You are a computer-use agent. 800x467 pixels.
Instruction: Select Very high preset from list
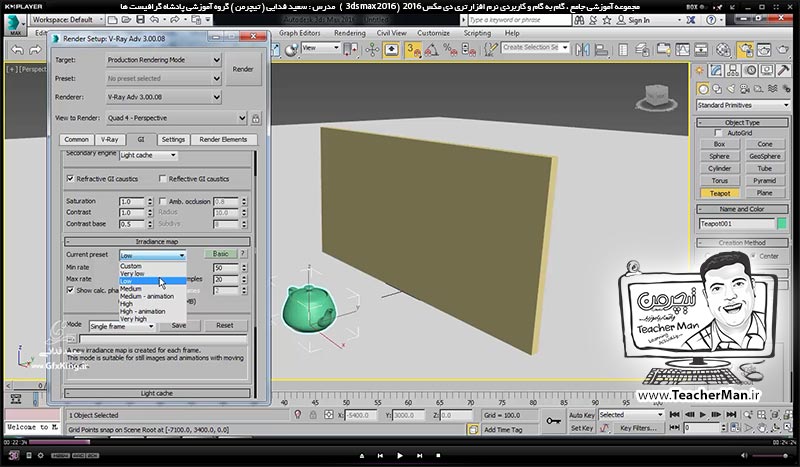[x=133, y=318]
